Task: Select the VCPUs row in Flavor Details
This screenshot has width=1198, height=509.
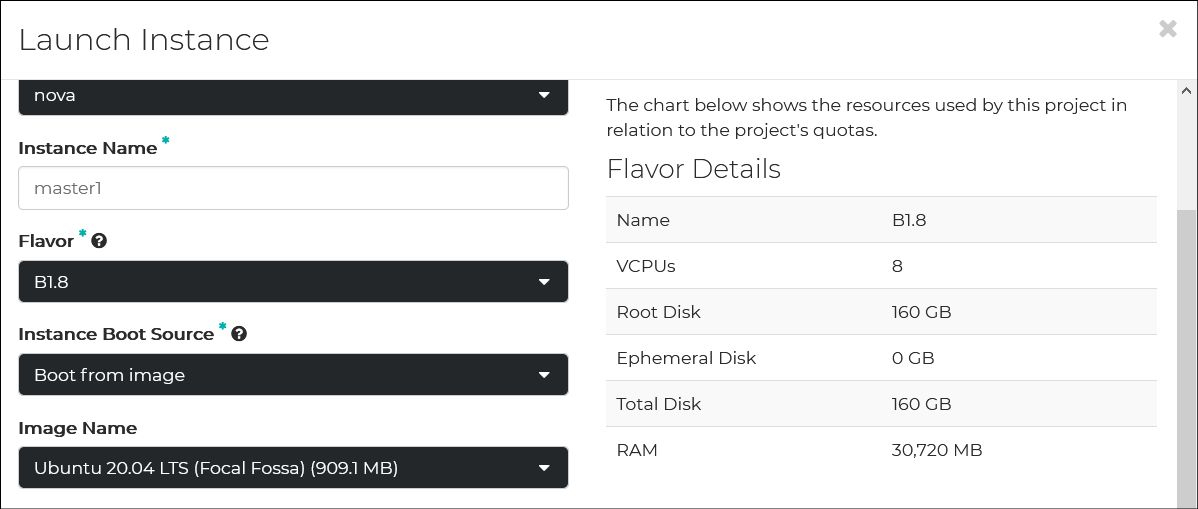Action: (881, 266)
